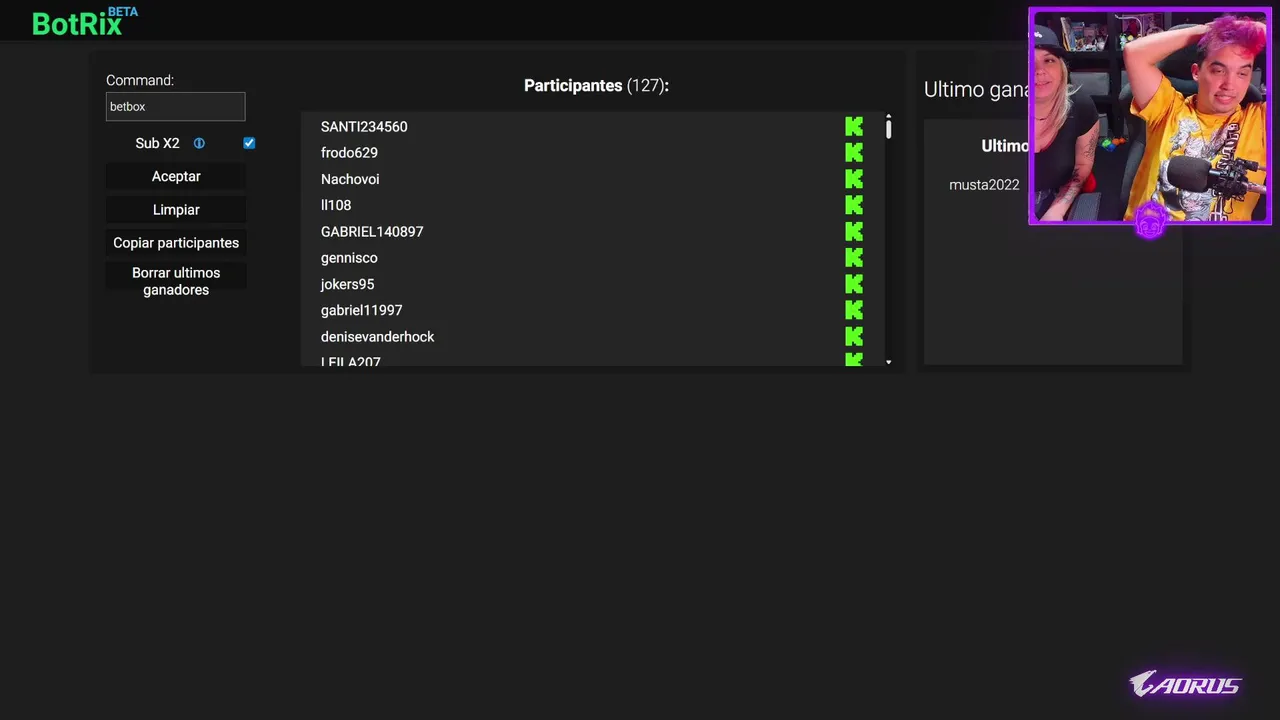
Task: Click the Kick icon beside GABRIEL140897
Action: click(853, 232)
